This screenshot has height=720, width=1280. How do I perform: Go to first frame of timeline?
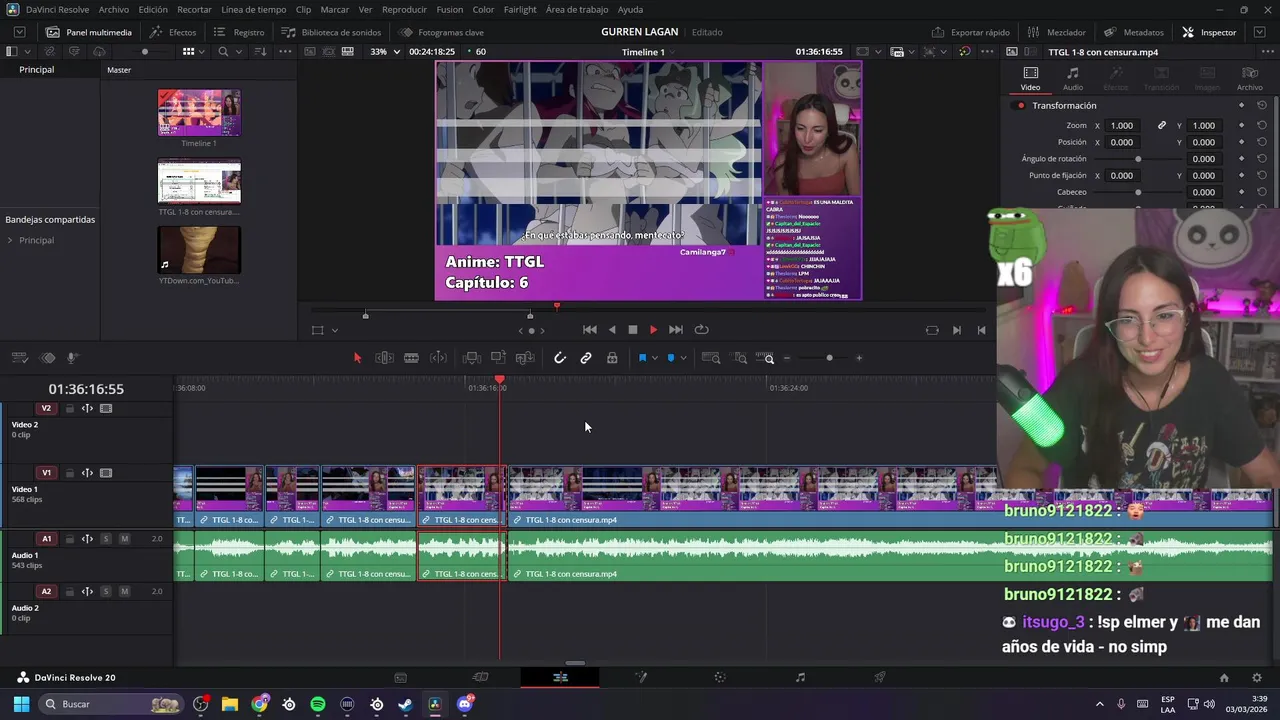click(590, 330)
